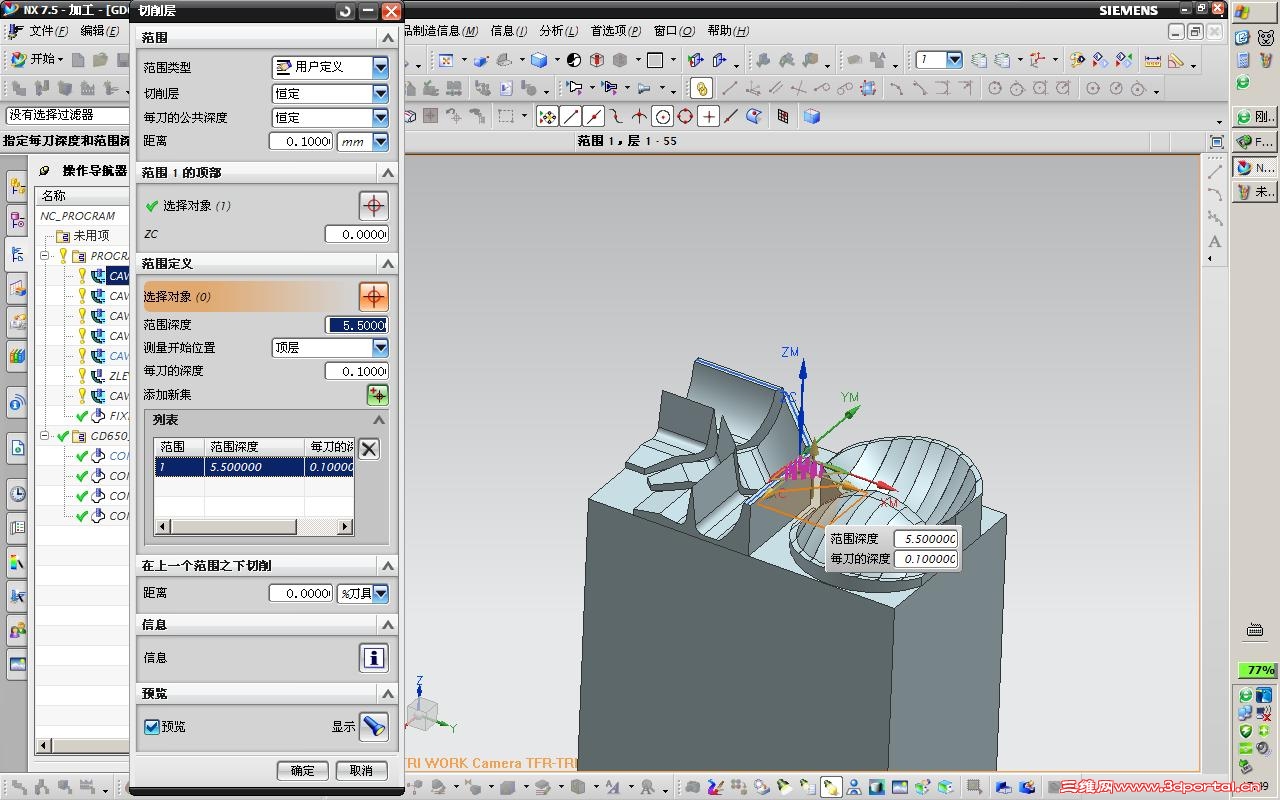Image resolution: width=1280 pixels, height=800 pixels.
Task: Click the reset dialog button in title bar
Action: pos(345,11)
